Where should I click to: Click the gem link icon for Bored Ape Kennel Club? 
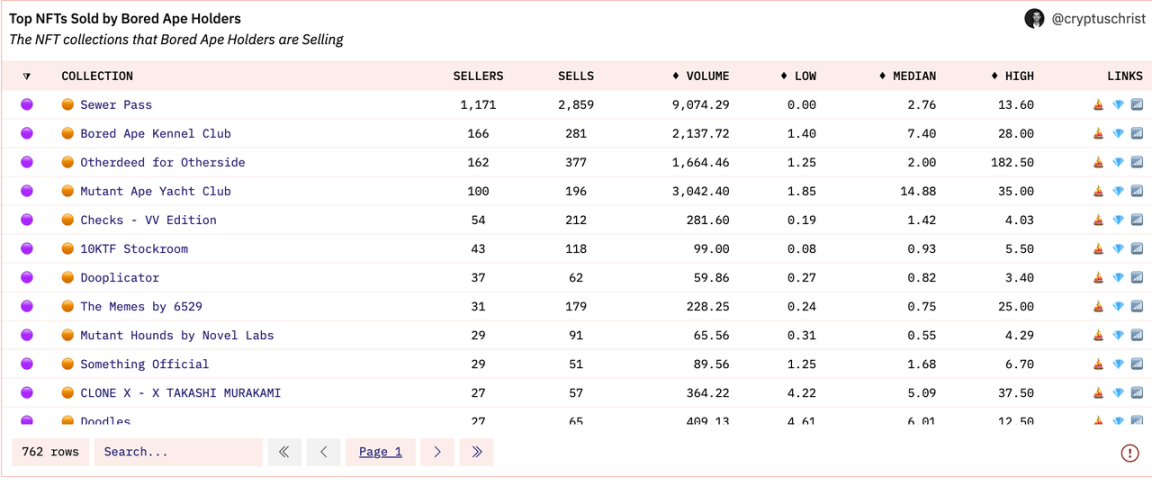coord(1118,134)
